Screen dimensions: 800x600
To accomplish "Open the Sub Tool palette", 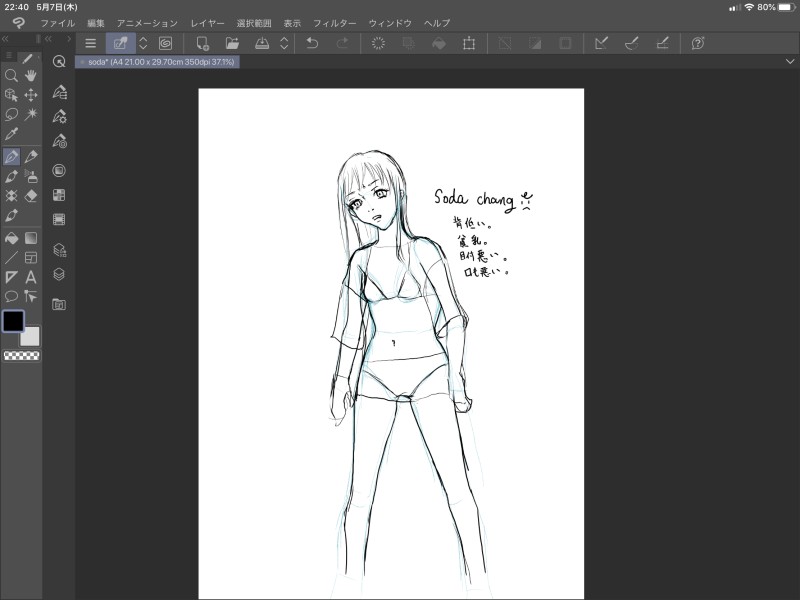I will click(59, 92).
